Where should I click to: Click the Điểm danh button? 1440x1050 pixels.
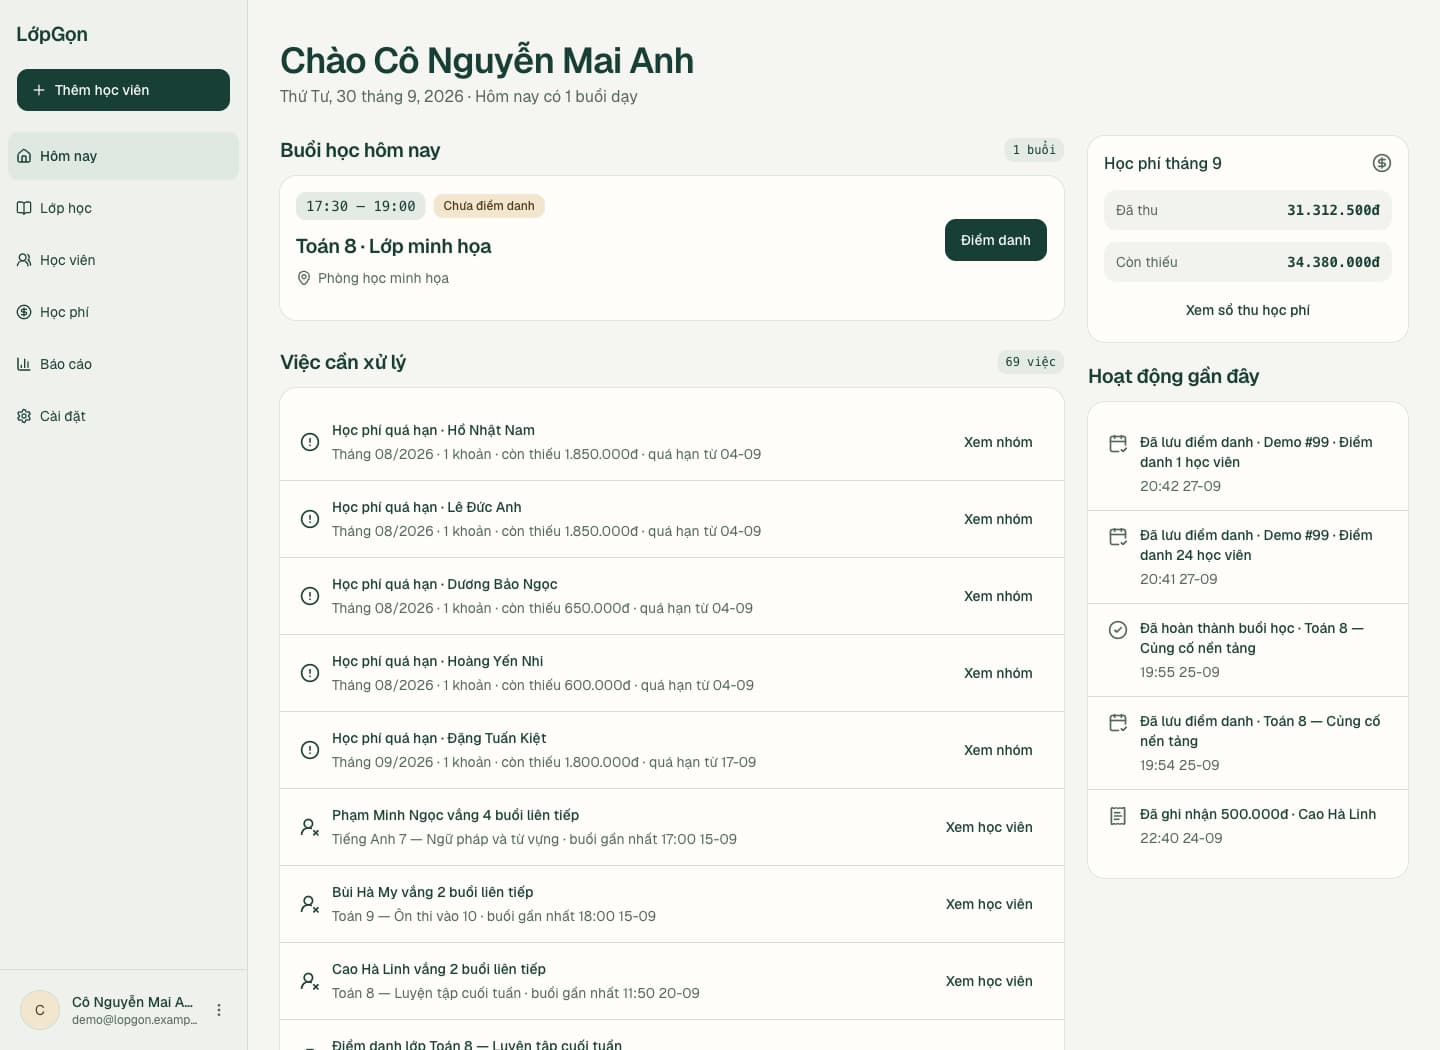tap(996, 240)
